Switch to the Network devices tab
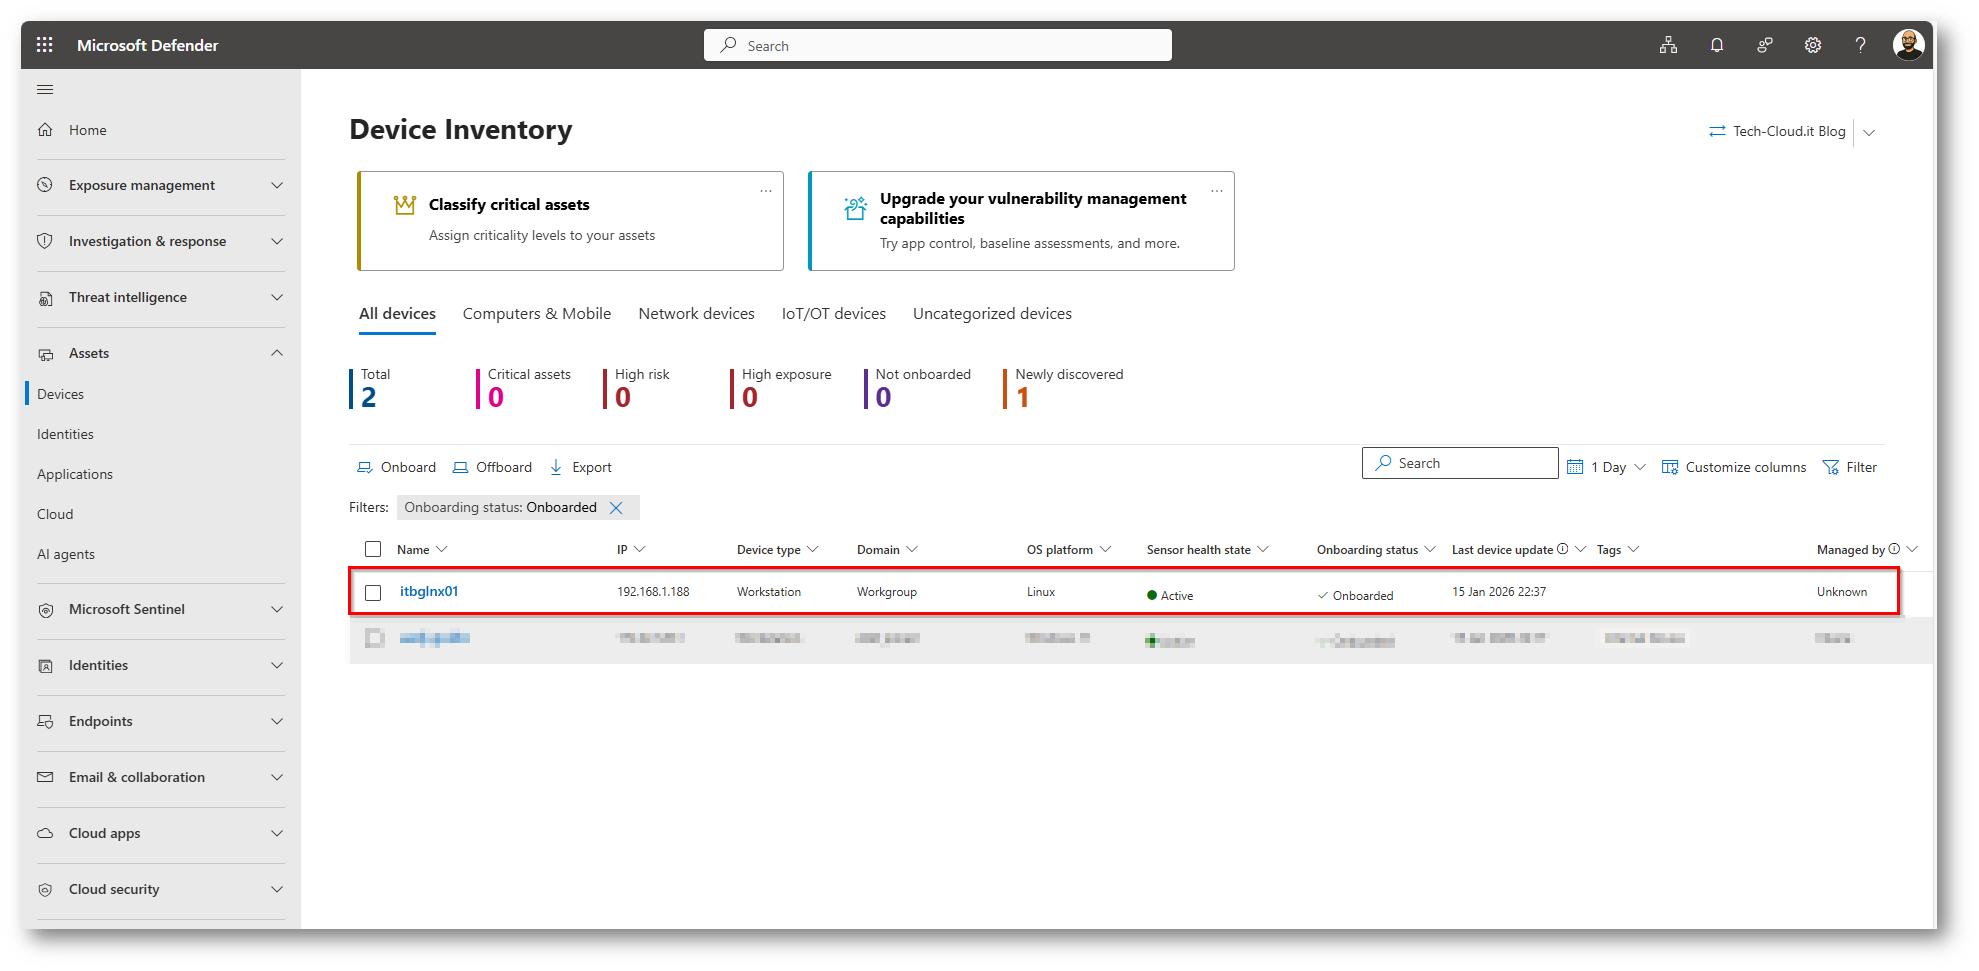Viewport: 1979px width, 971px height. [696, 314]
